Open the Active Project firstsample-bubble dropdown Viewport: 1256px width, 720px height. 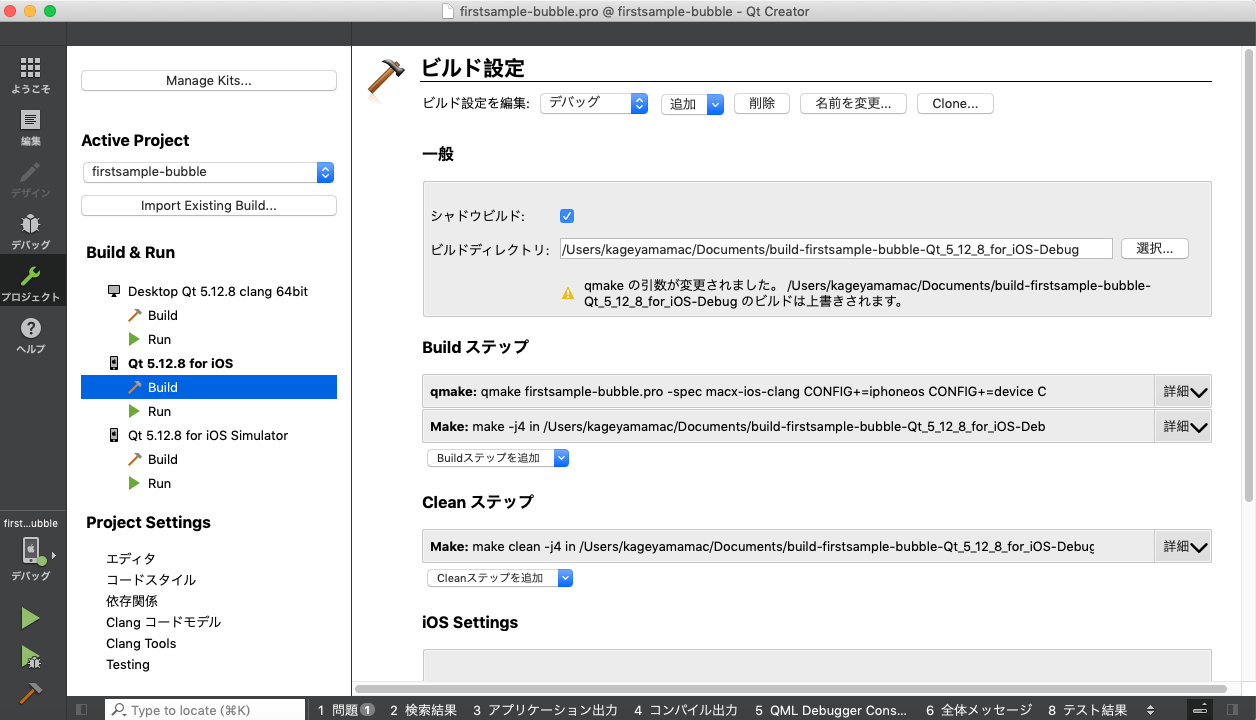coord(208,172)
